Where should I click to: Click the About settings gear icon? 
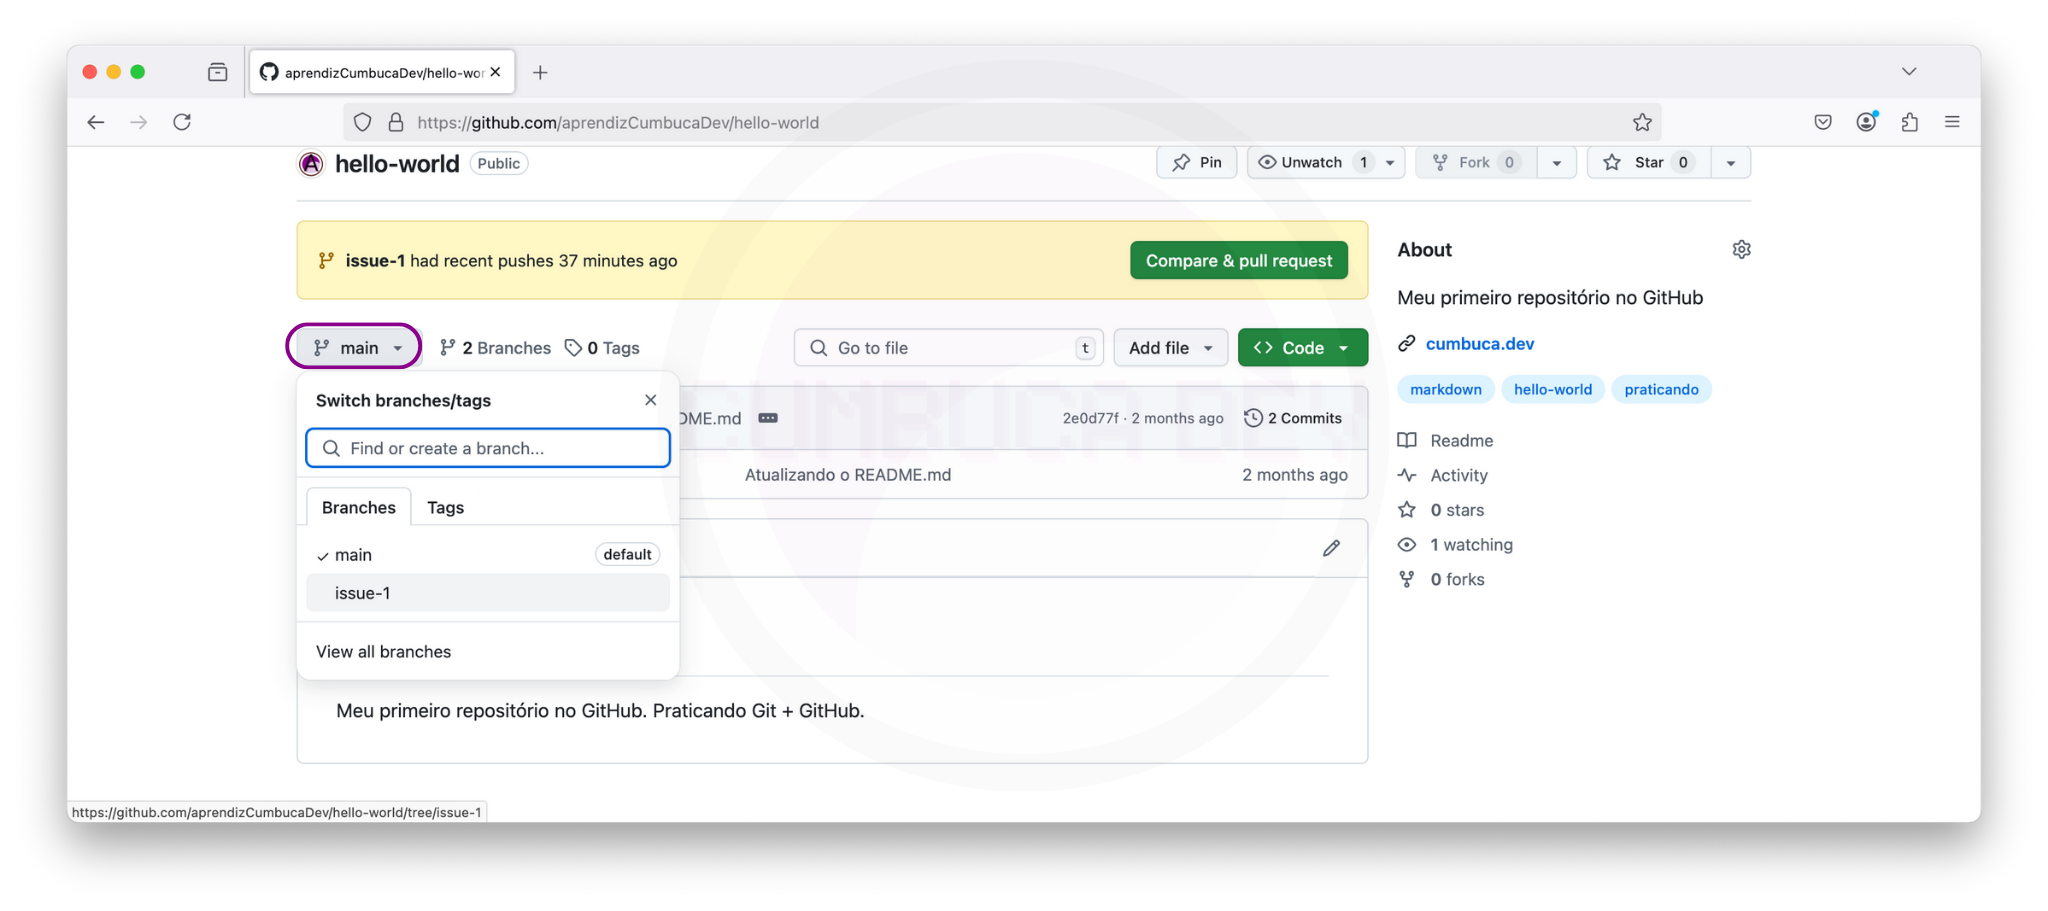click(x=1741, y=250)
